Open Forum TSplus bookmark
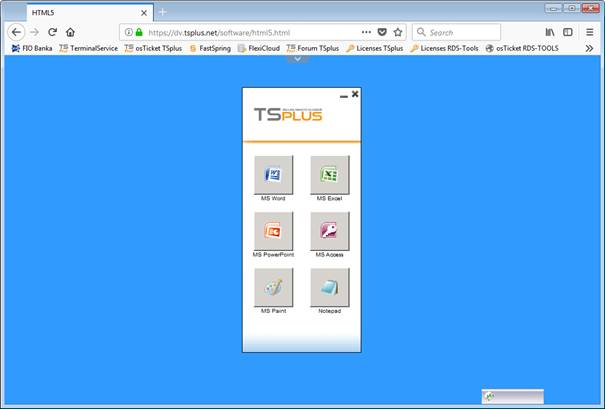This screenshot has width=605, height=409. pyautogui.click(x=313, y=48)
